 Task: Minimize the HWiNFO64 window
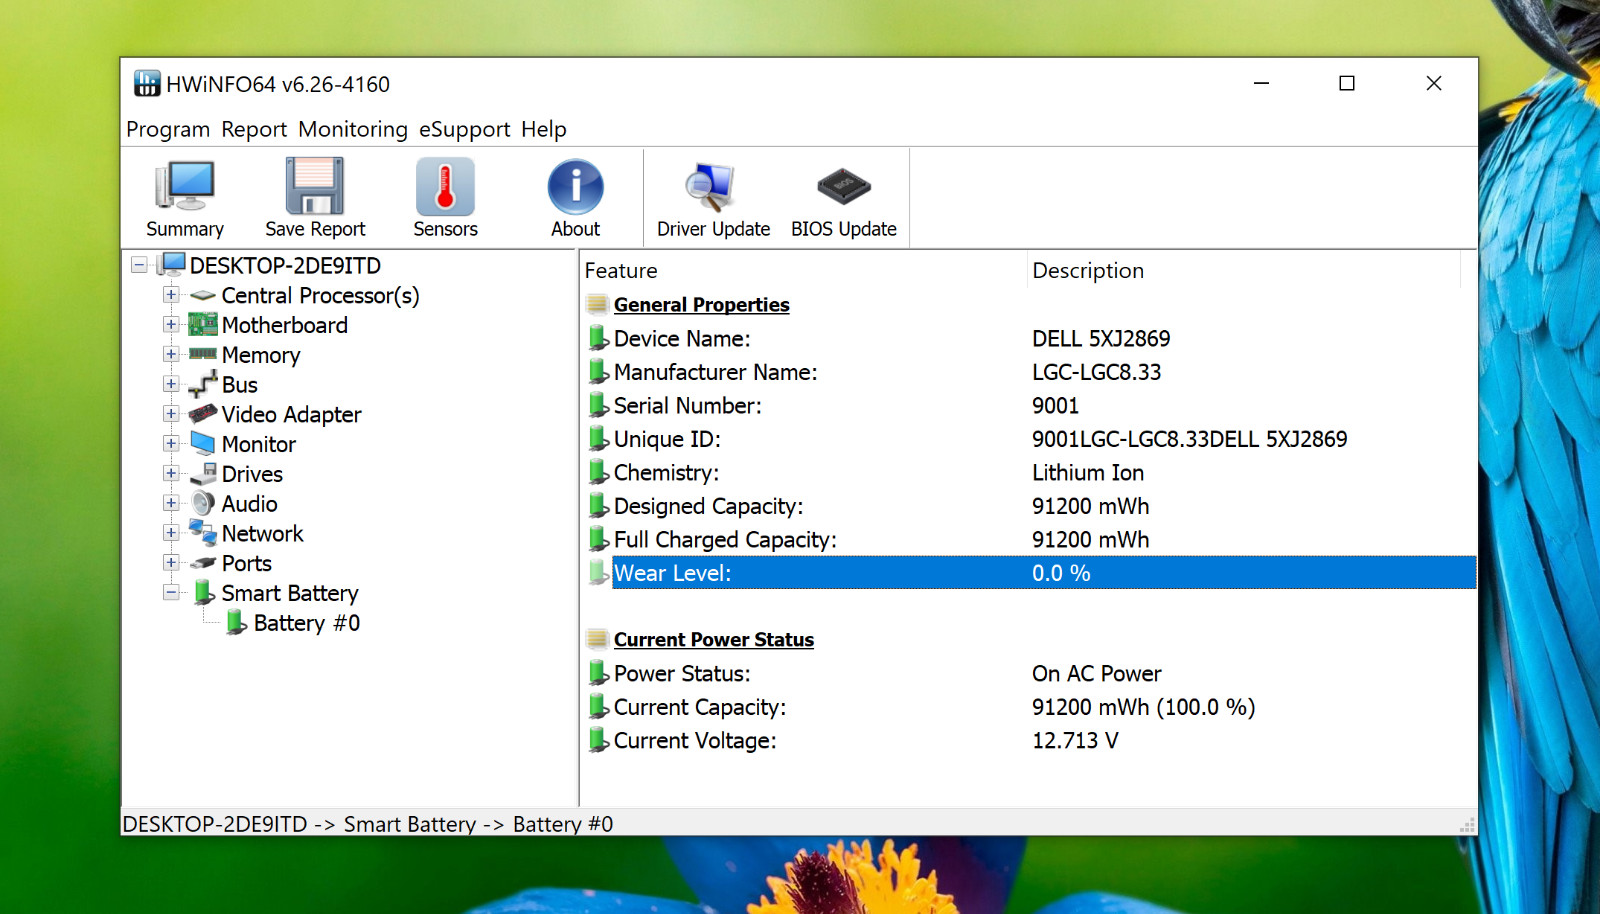pos(1261,83)
